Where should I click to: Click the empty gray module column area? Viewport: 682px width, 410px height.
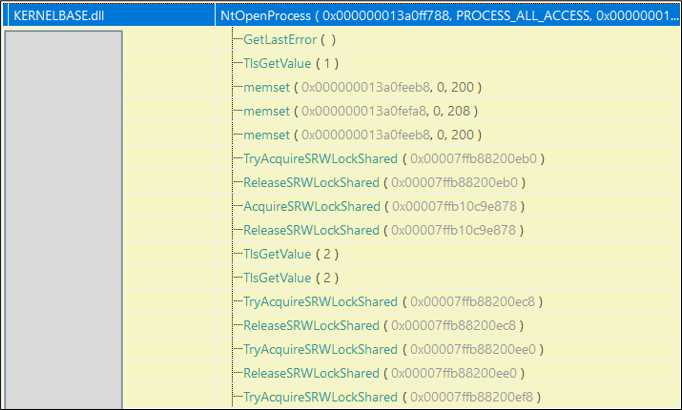(63, 220)
